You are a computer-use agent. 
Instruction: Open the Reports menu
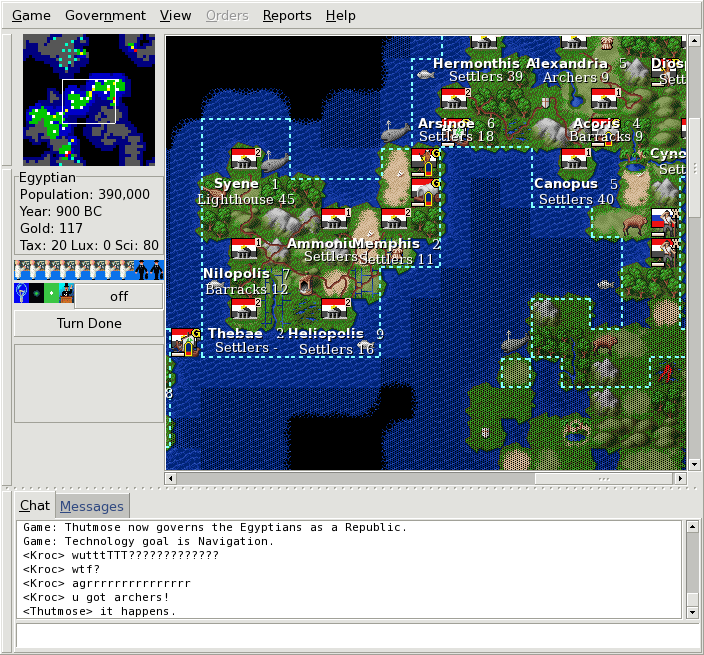click(x=287, y=15)
